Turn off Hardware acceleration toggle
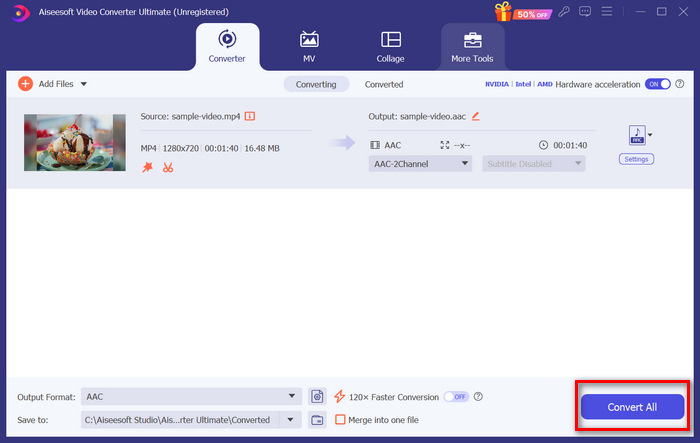 [x=657, y=85]
